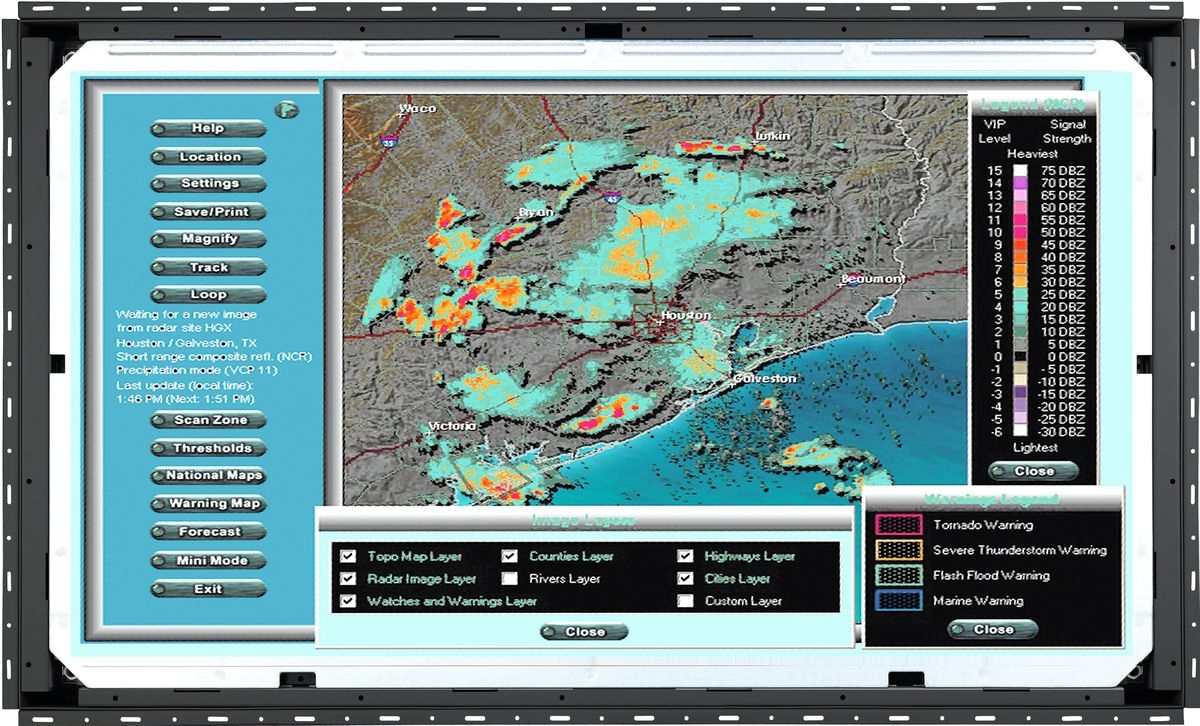This screenshot has width=1200, height=726.
Task: Open the Settings button
Action: [x=209, y=184]
